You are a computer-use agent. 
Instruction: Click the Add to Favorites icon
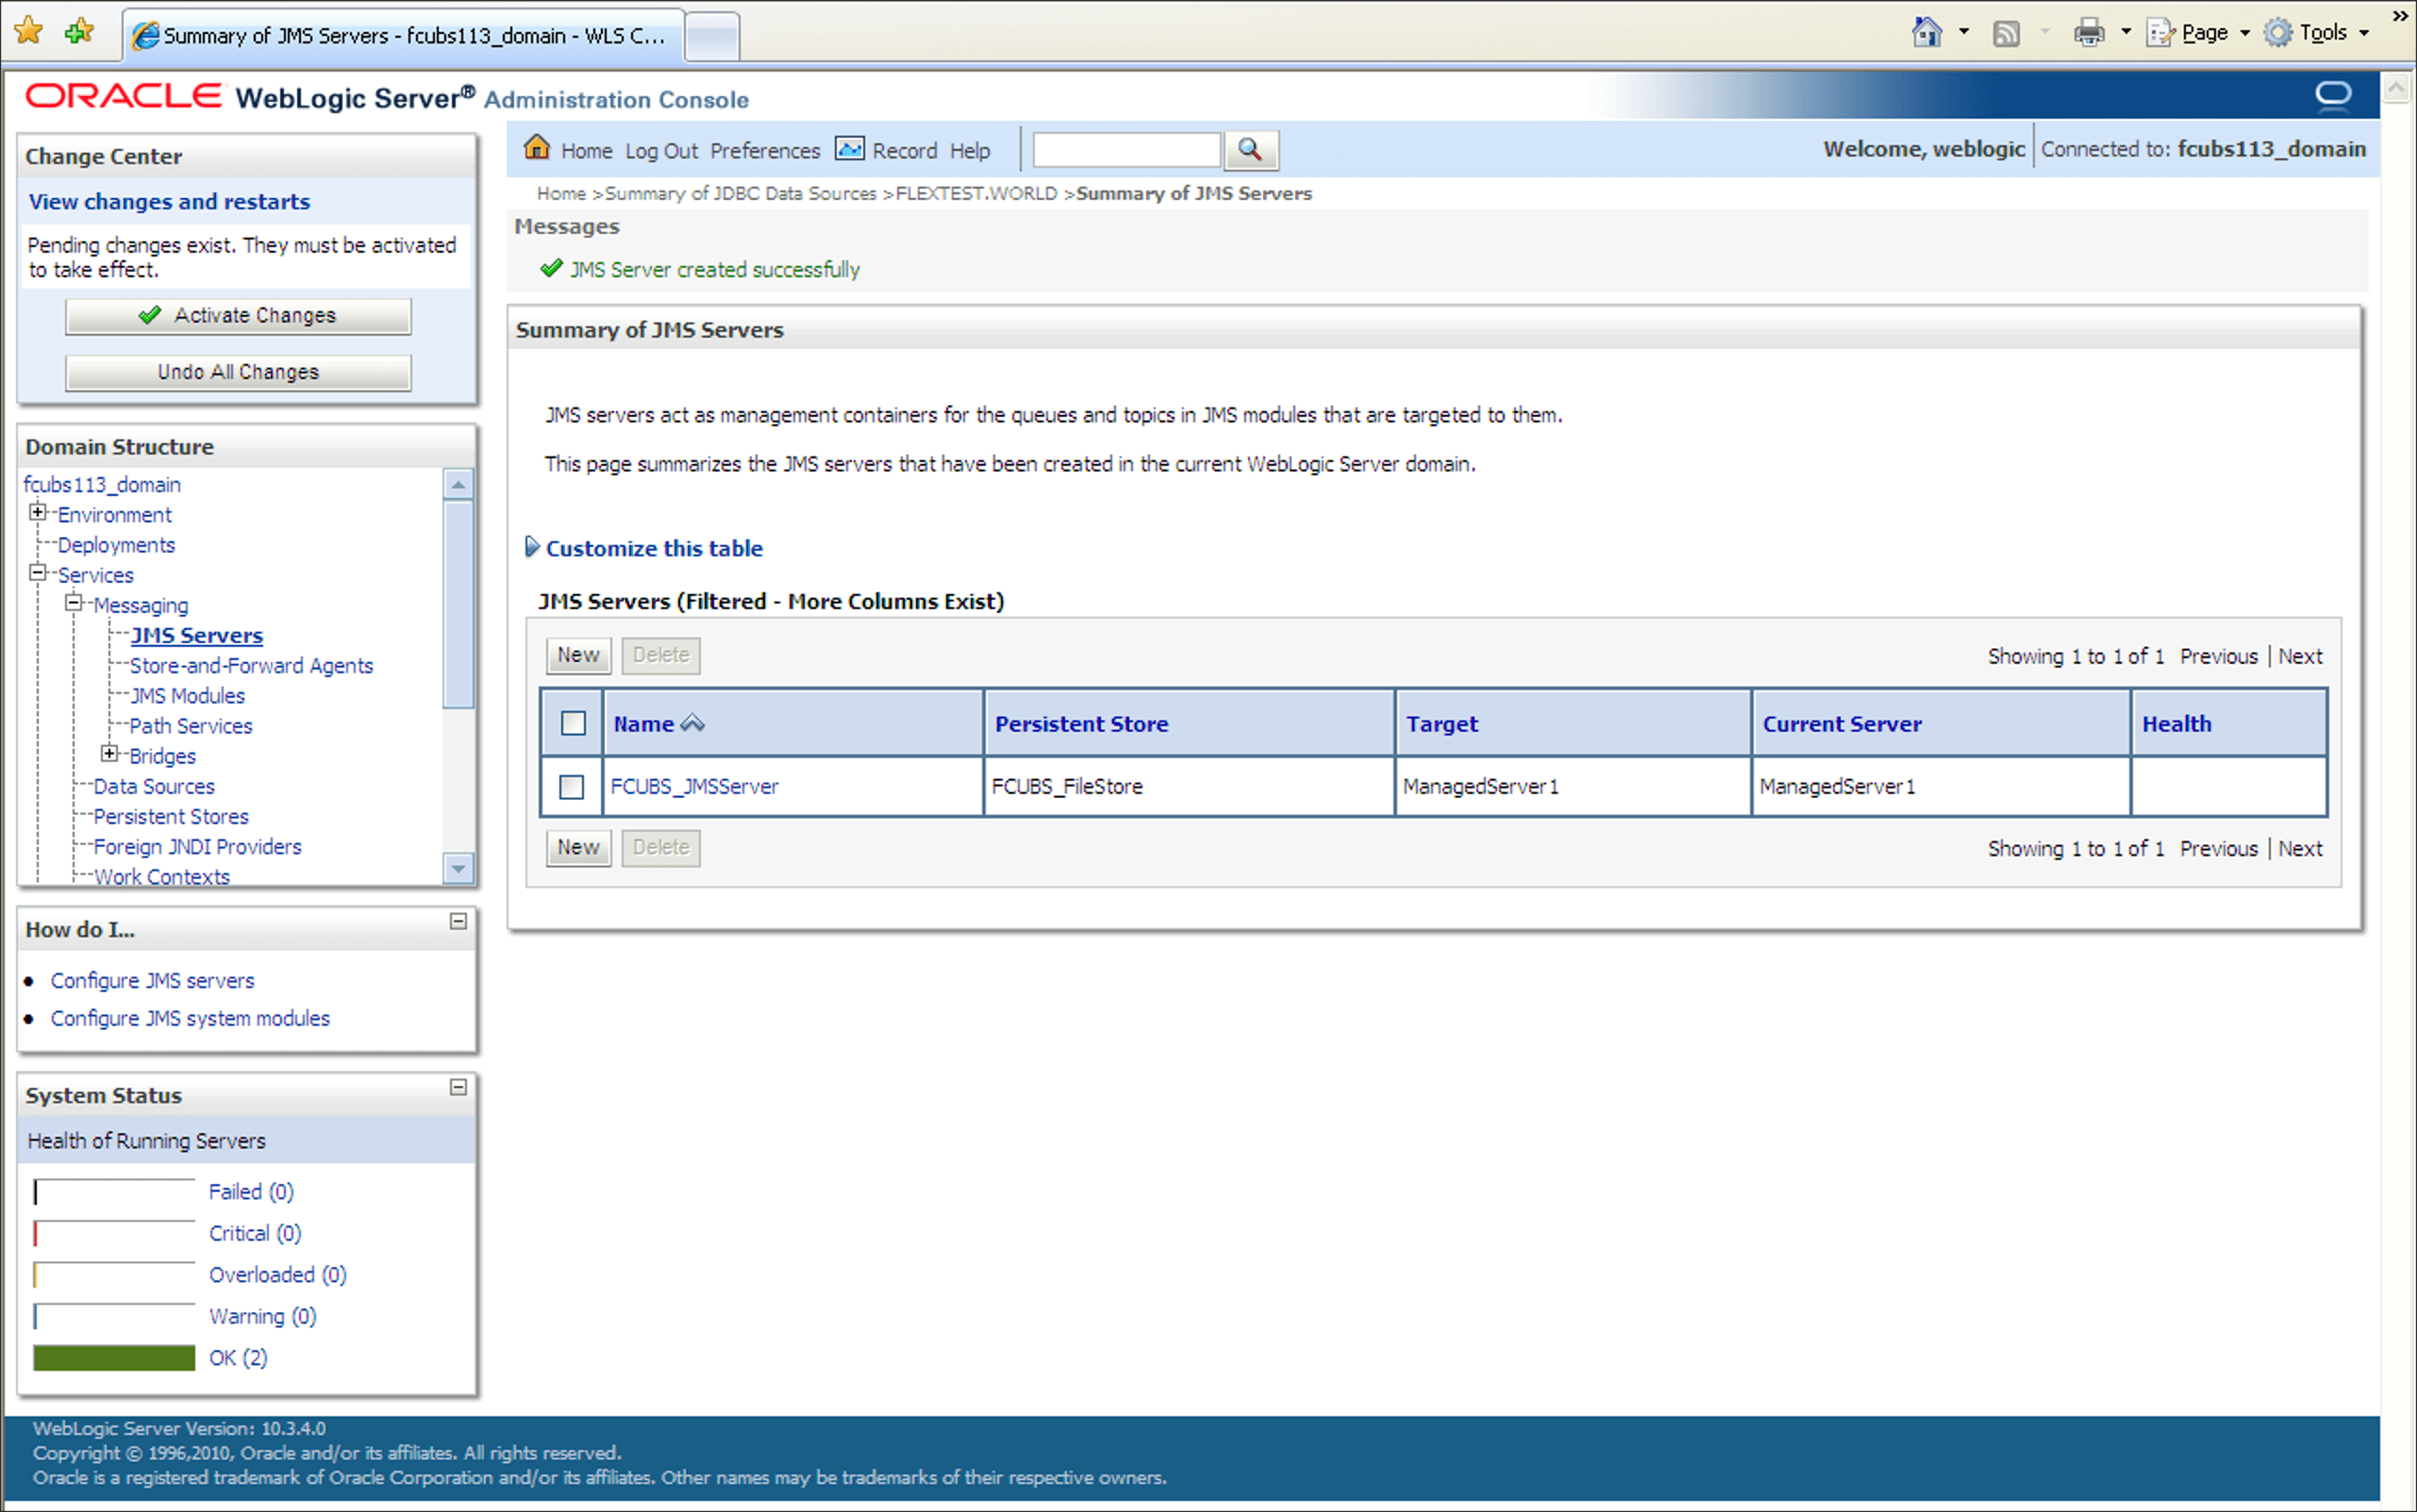click(78, 31)
